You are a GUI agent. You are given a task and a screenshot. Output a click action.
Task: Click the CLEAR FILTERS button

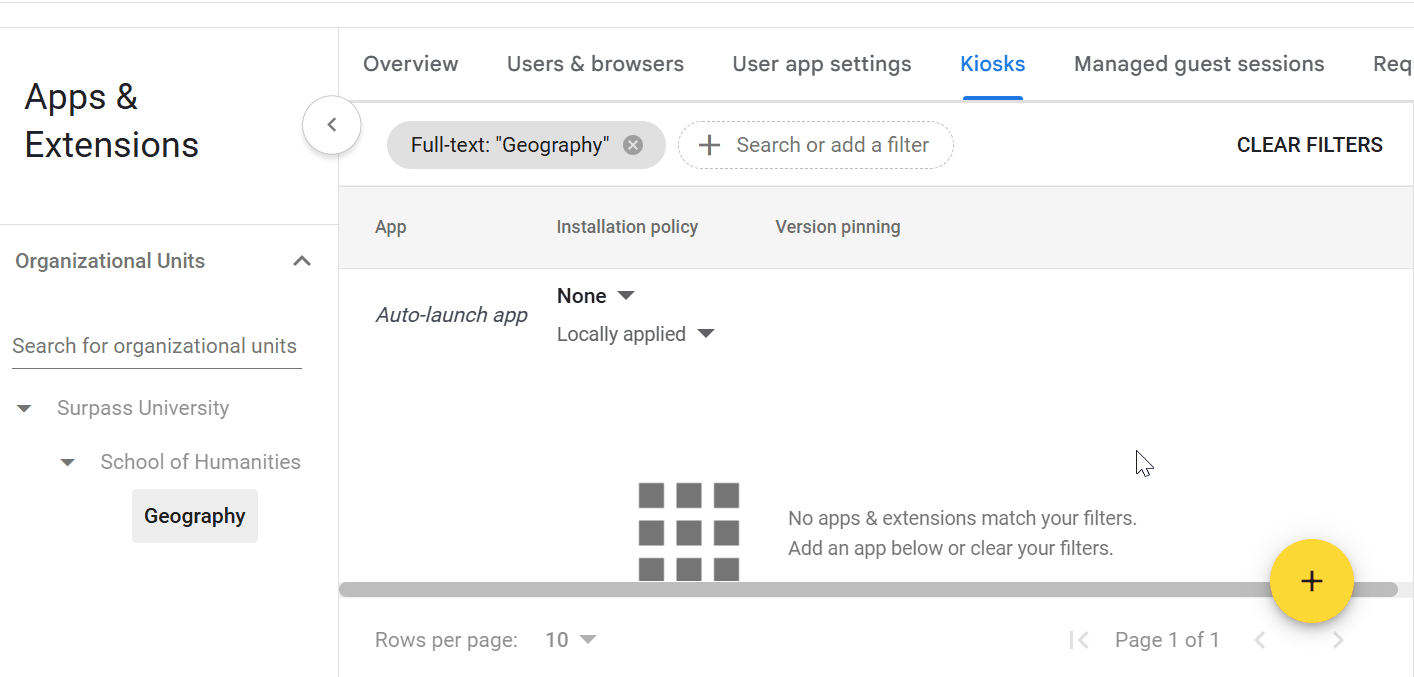pyautogui.click(x=1309, y=145)
